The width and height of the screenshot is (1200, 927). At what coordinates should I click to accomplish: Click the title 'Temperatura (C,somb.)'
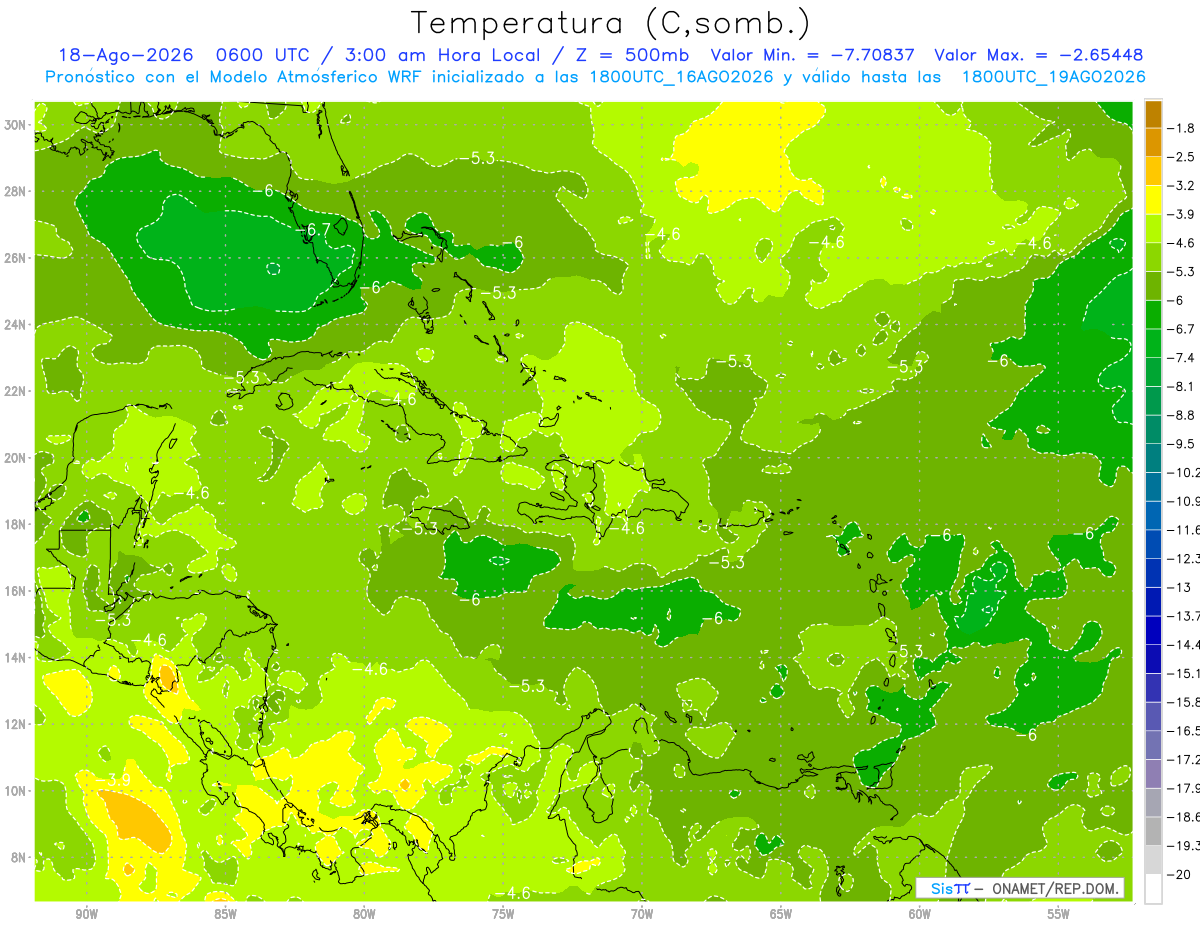click(611, 23)
